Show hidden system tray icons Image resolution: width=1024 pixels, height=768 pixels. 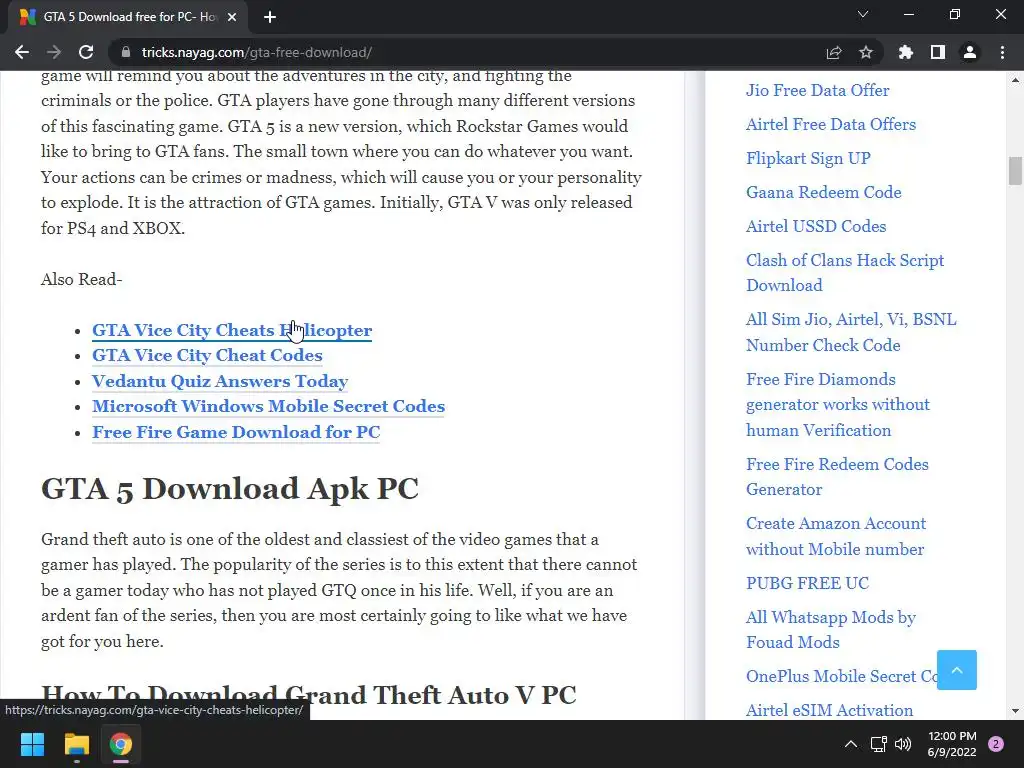point(851,744)
